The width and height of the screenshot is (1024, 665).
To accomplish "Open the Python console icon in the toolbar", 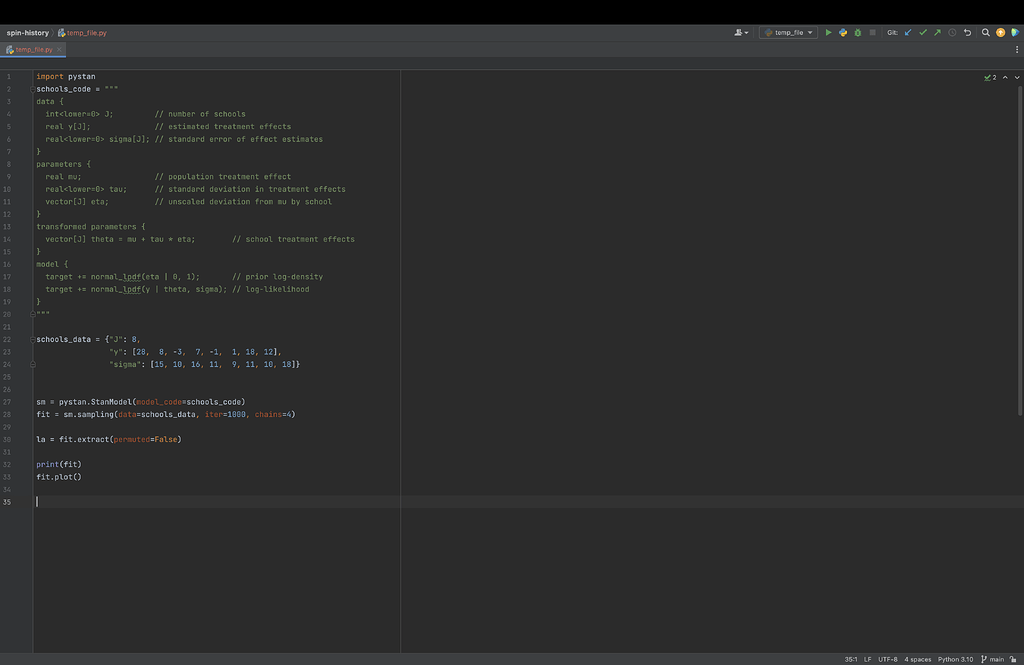I will click(843, 32).
